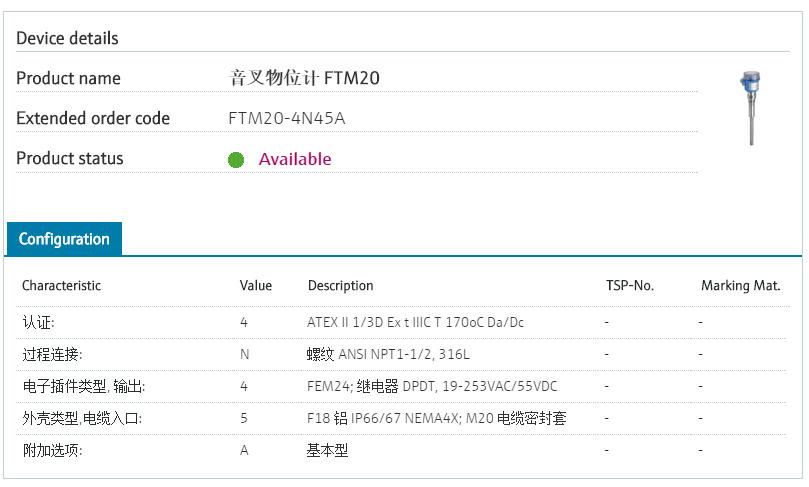Select the 认证 characteristic row
The width and height of the screenshot is (809, 487).
39,323
